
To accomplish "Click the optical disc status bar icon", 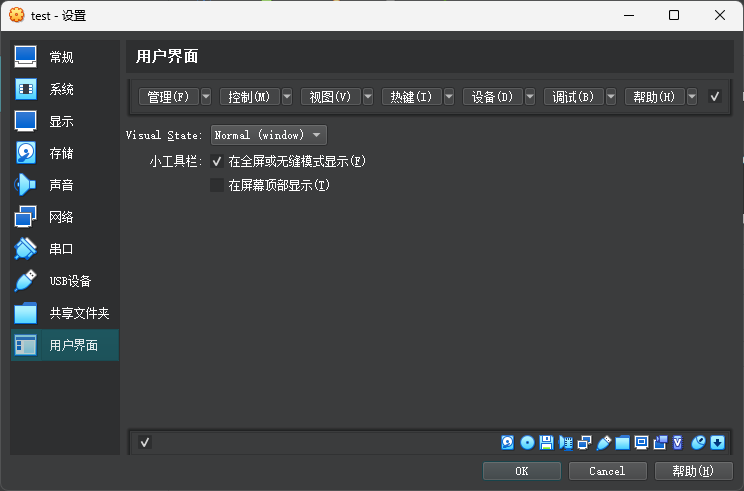I will coord(527,443).
